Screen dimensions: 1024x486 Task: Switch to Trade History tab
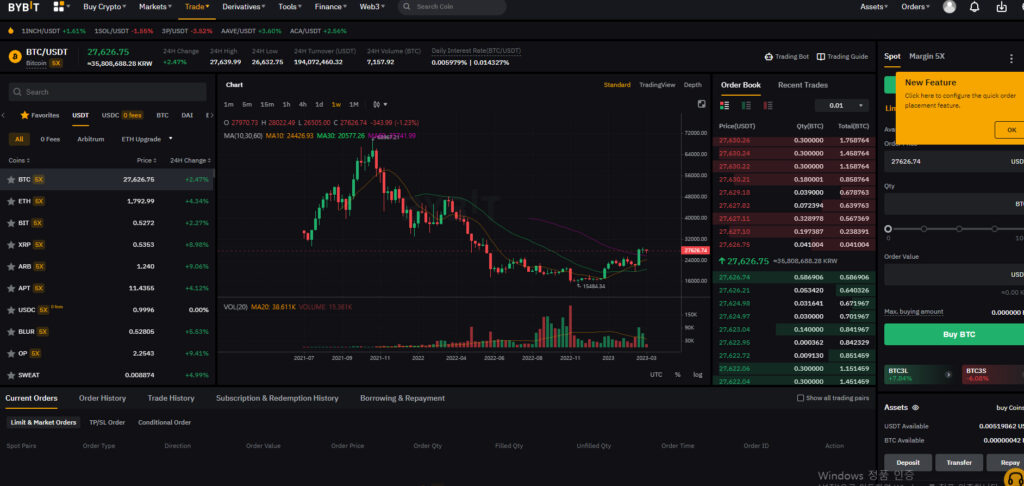[x=170, y=398]
